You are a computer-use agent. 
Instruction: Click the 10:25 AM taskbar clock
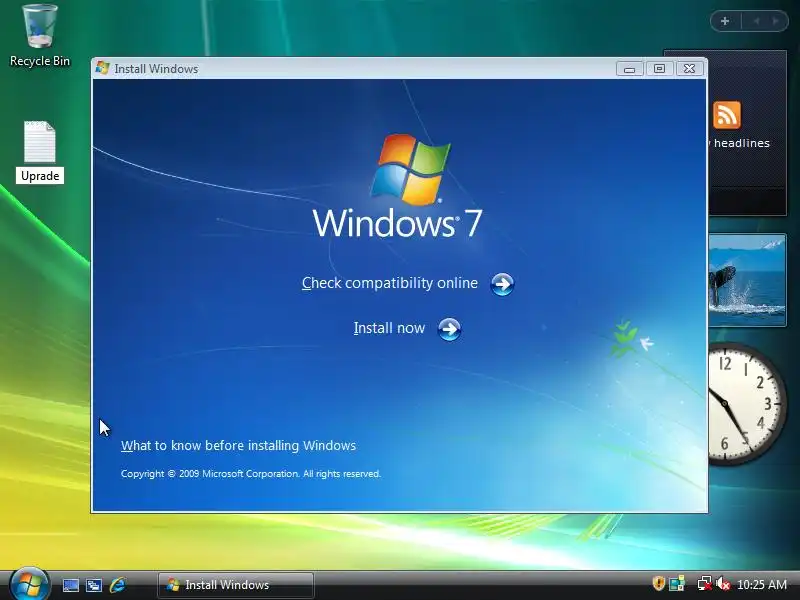[762, 584]
